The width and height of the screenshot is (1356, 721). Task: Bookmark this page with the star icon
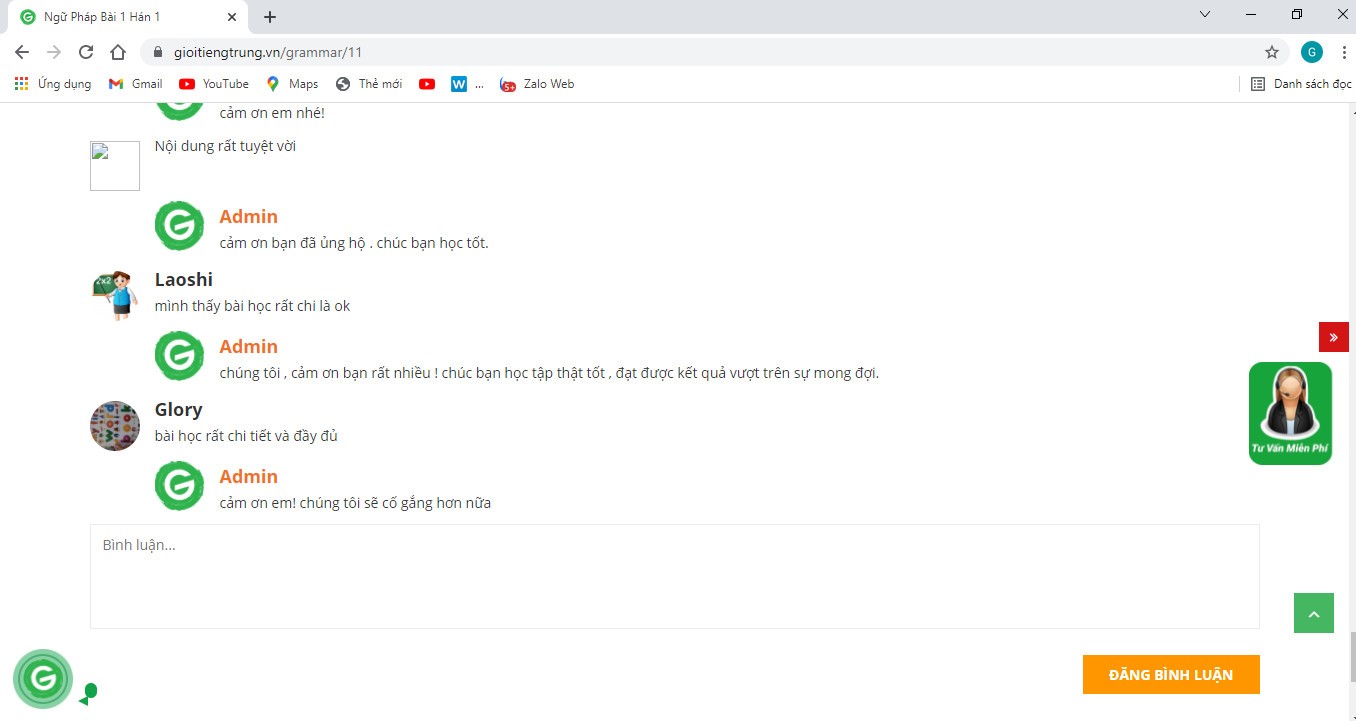(1272, 52)
